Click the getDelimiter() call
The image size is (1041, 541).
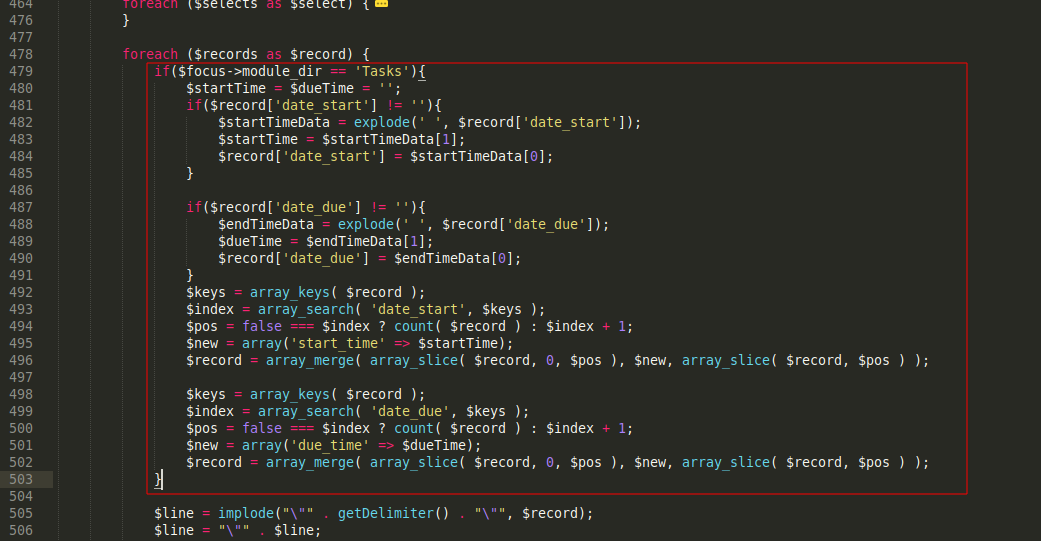(394, 513)
